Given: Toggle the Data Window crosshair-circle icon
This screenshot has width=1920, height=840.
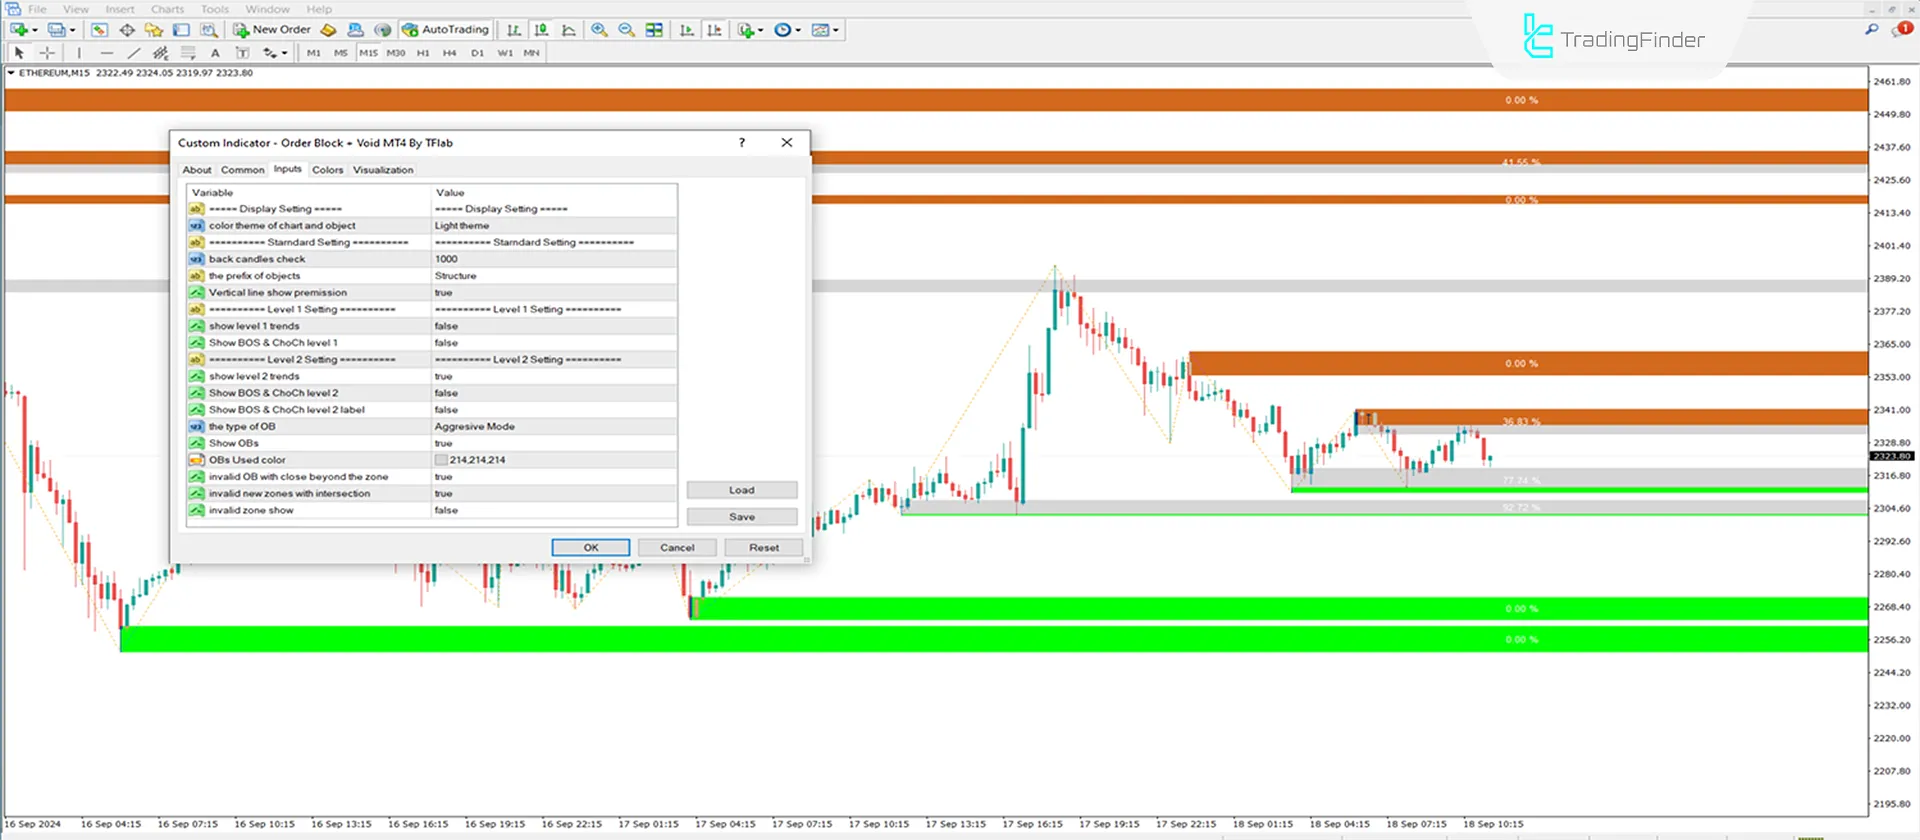Looking at the screenshot, I should point(127,30).
